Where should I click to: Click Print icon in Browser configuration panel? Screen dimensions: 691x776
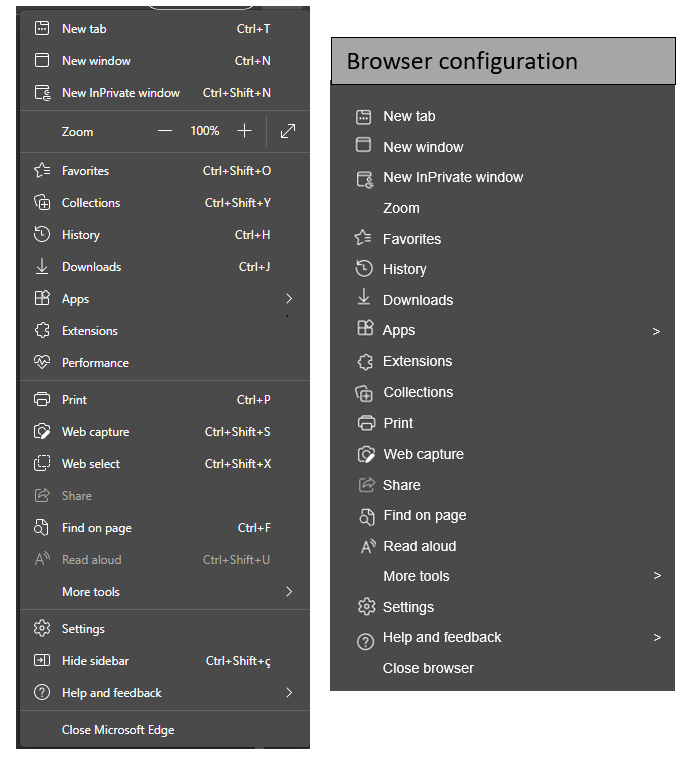366,423
